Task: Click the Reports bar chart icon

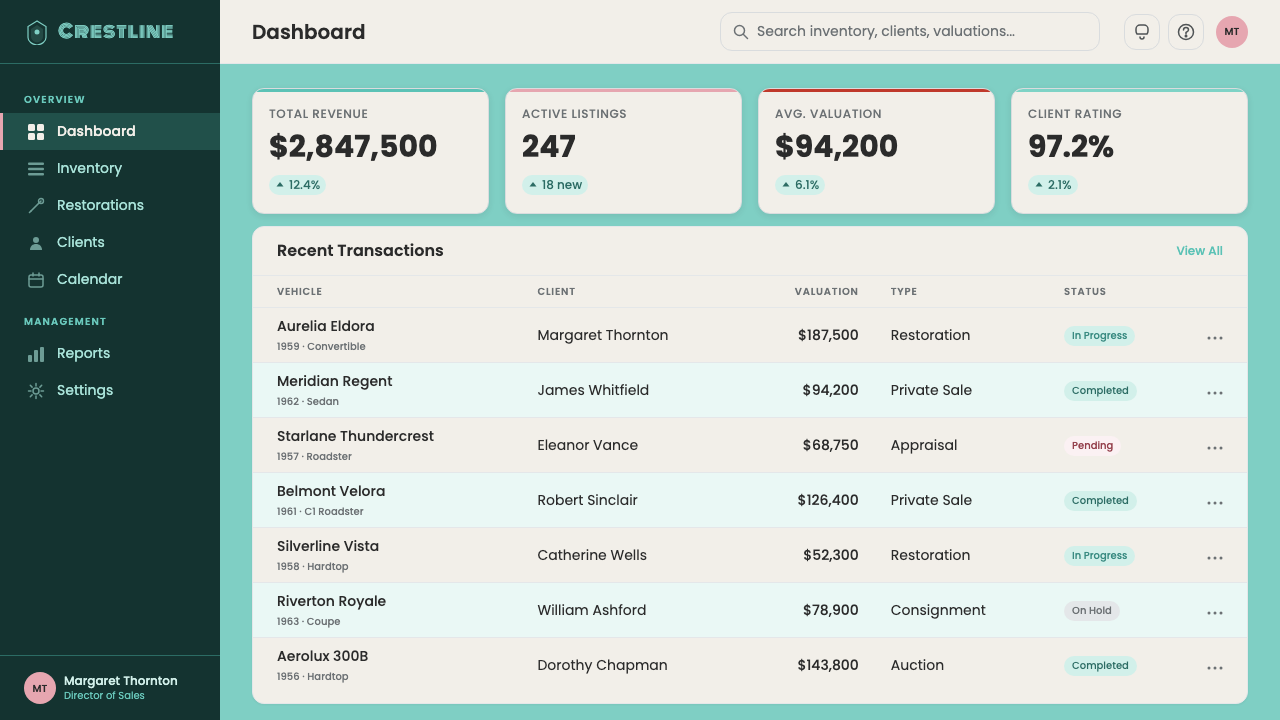Action: coord(36,353)
